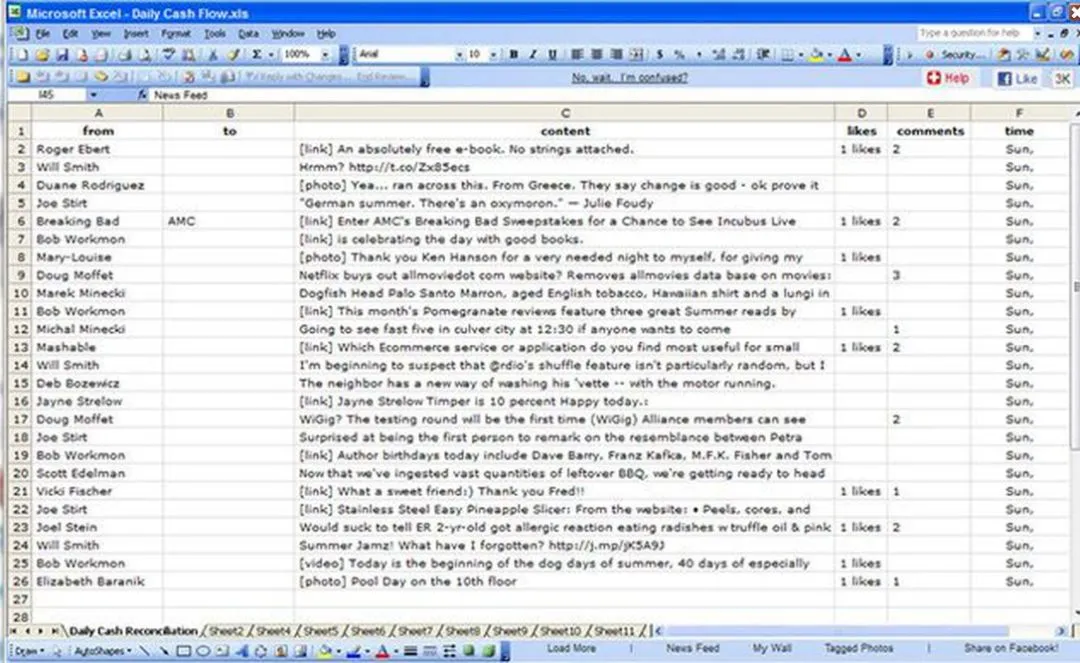The height and width of the screenshot is (663, 1080).
Task: Click the Open folder toolbar icon
Action: (x=42, y=54)
